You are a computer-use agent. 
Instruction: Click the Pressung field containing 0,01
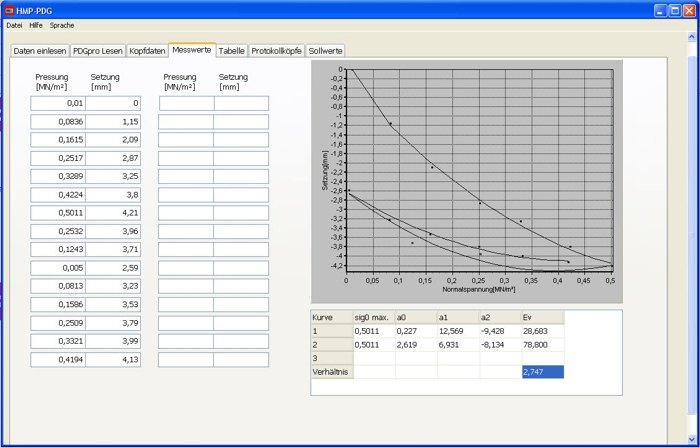pyautogui.click(x=58, y=103)
